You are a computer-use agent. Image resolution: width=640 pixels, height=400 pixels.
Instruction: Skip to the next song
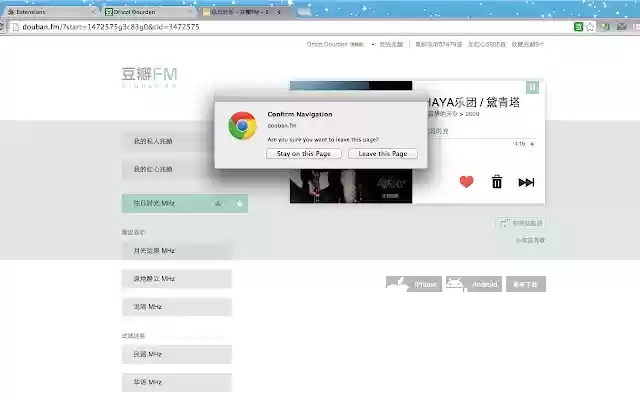click(526, 182)
